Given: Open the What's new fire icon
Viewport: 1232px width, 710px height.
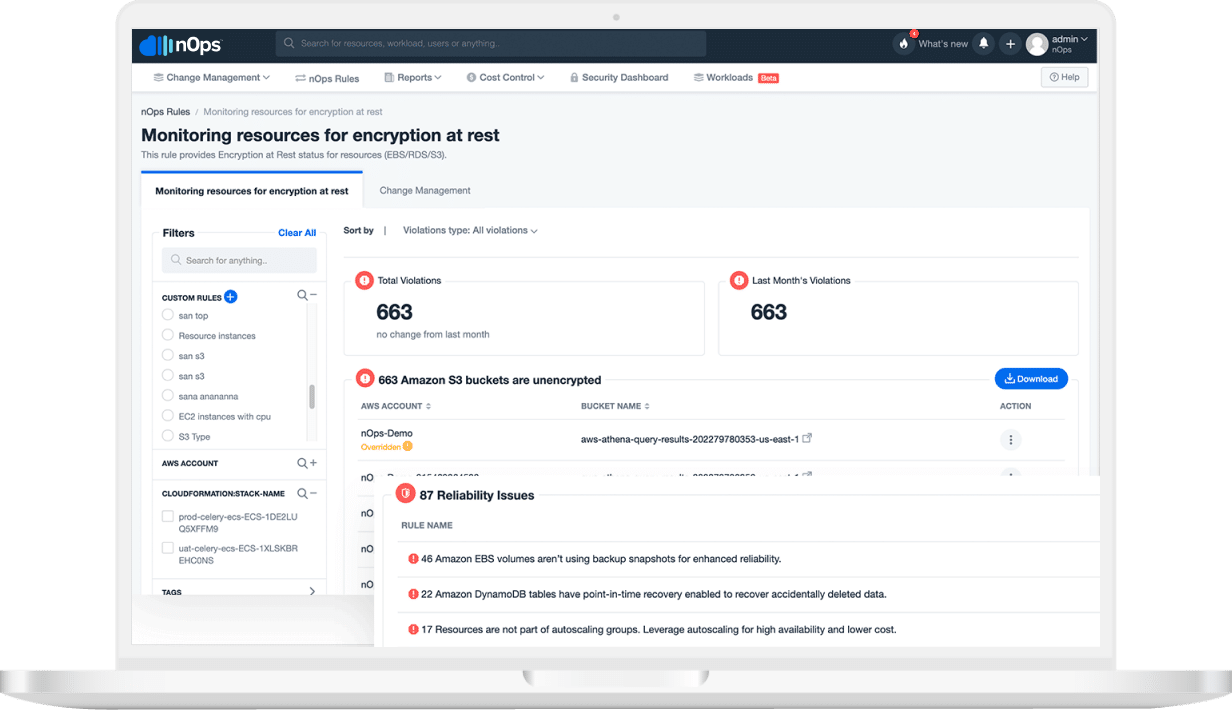Looking at the screenshot, I should [x=904, y=44].
